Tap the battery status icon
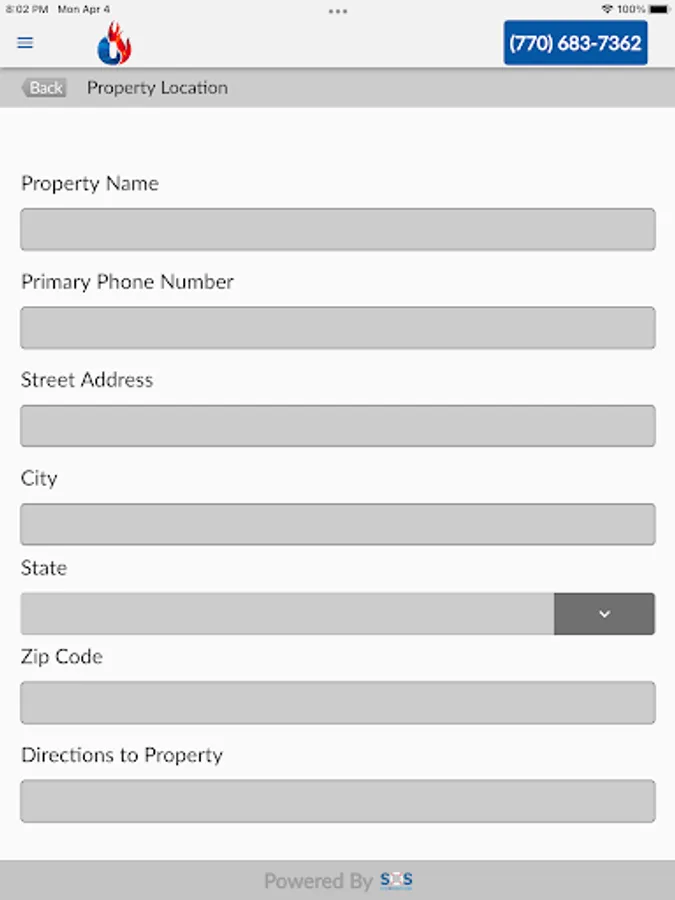Screen dimensions: 675x900 point(659,9)
